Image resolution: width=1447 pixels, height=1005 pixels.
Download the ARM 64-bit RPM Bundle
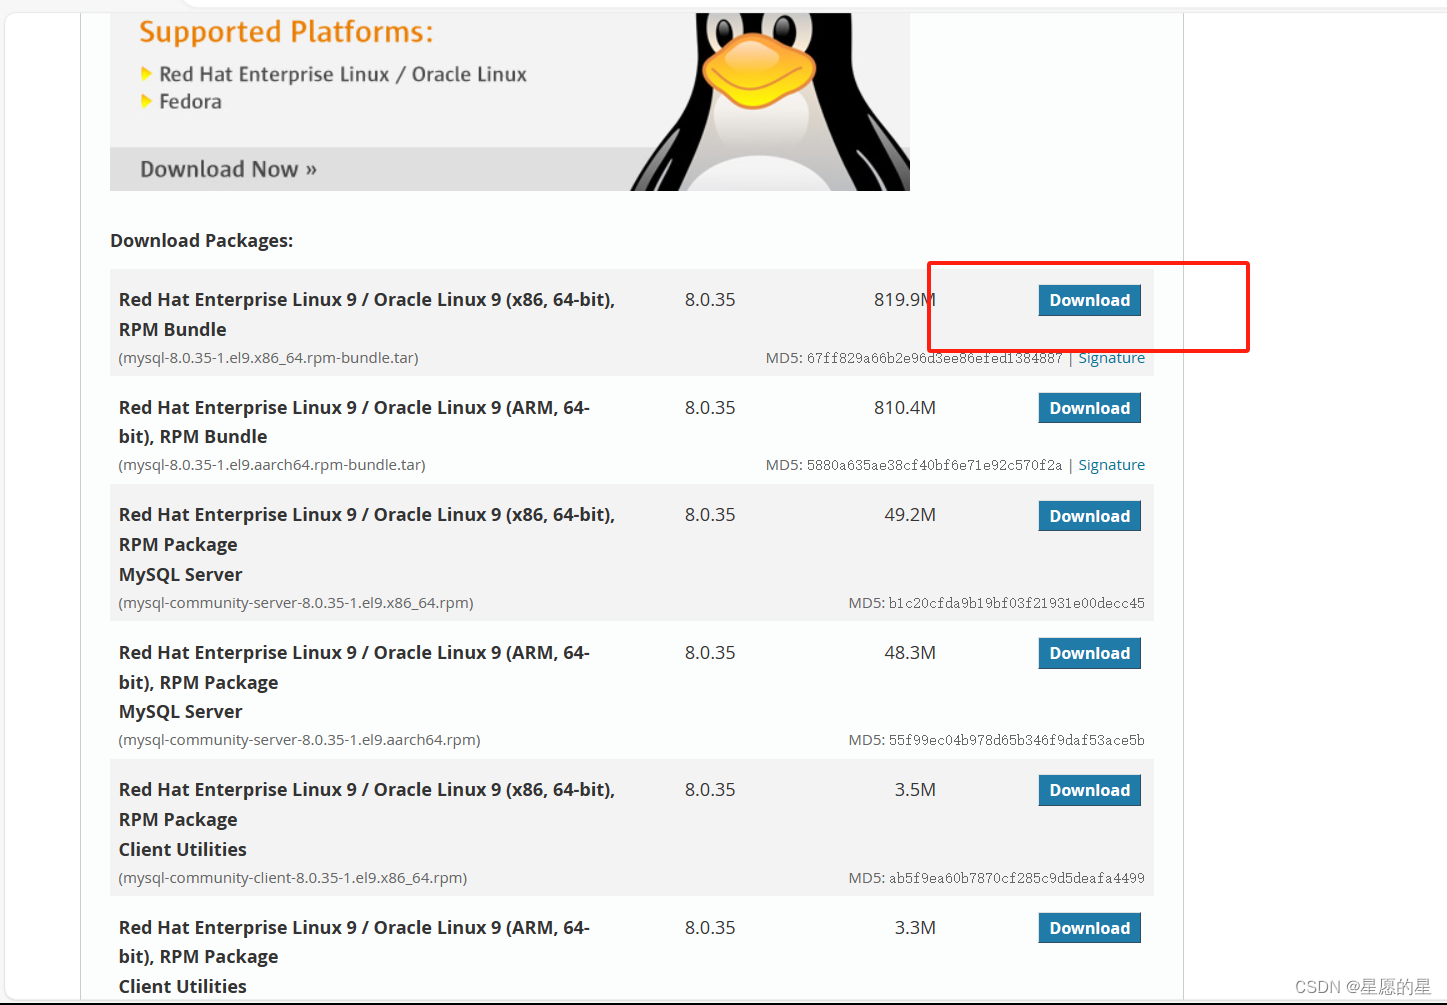[1089, 407]
